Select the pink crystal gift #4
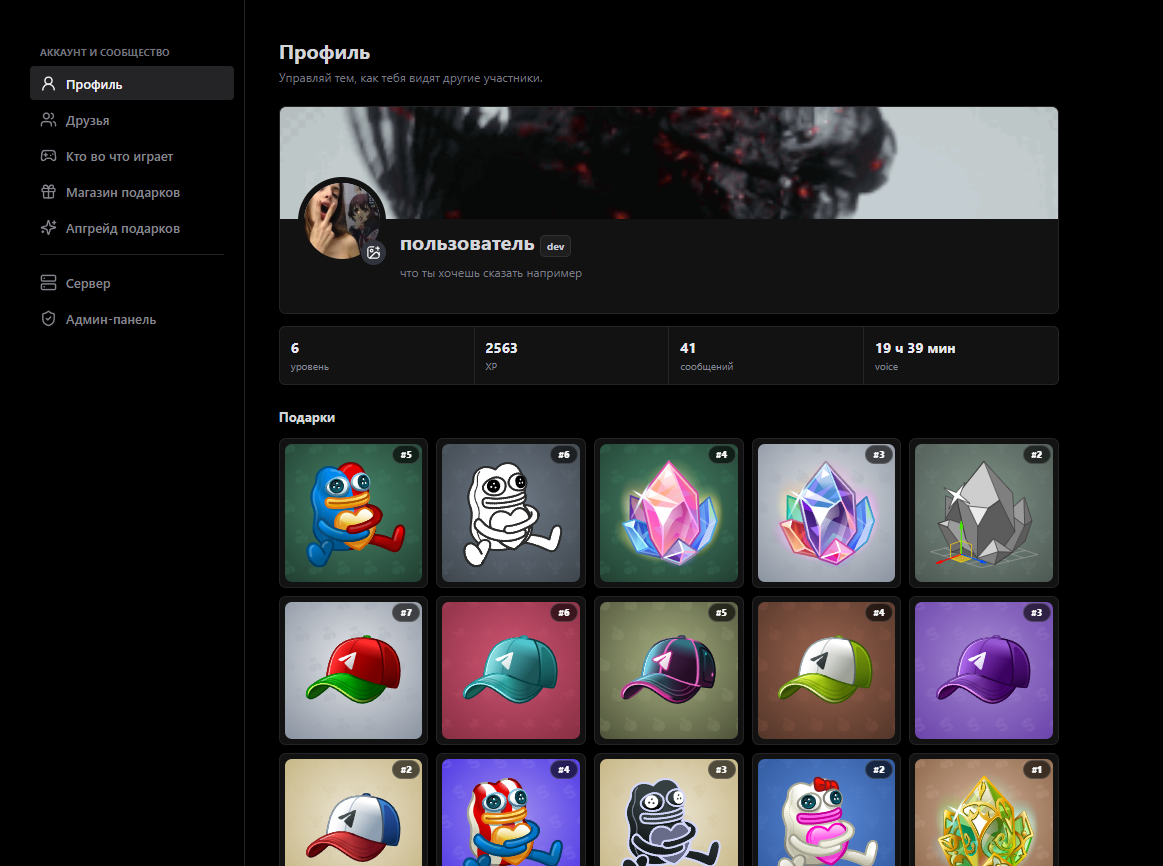This screenshot has height=866, width=1163. click(x=668, y=513)
